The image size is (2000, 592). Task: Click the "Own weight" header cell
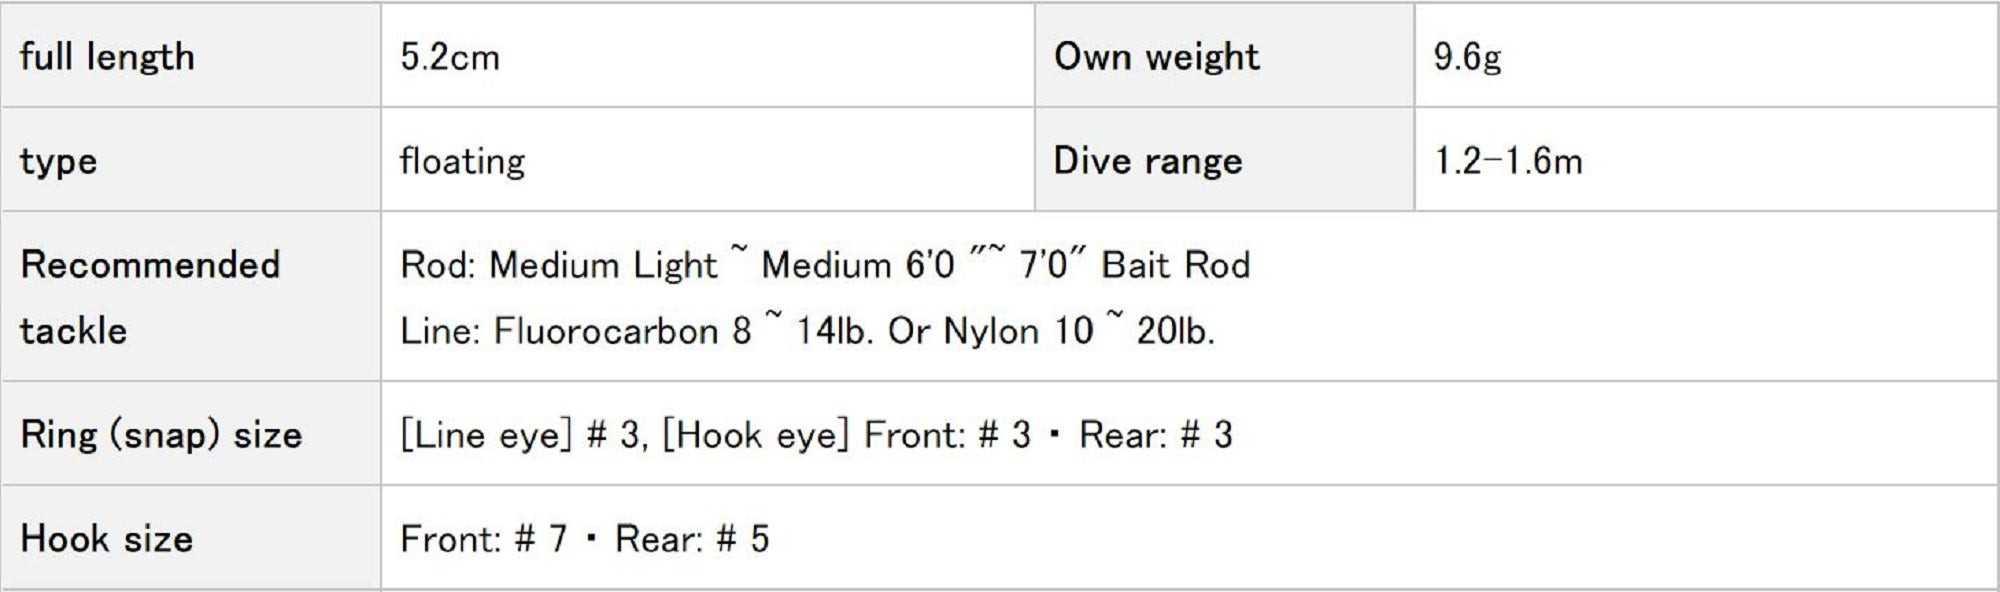click(x=1156, y=57)
